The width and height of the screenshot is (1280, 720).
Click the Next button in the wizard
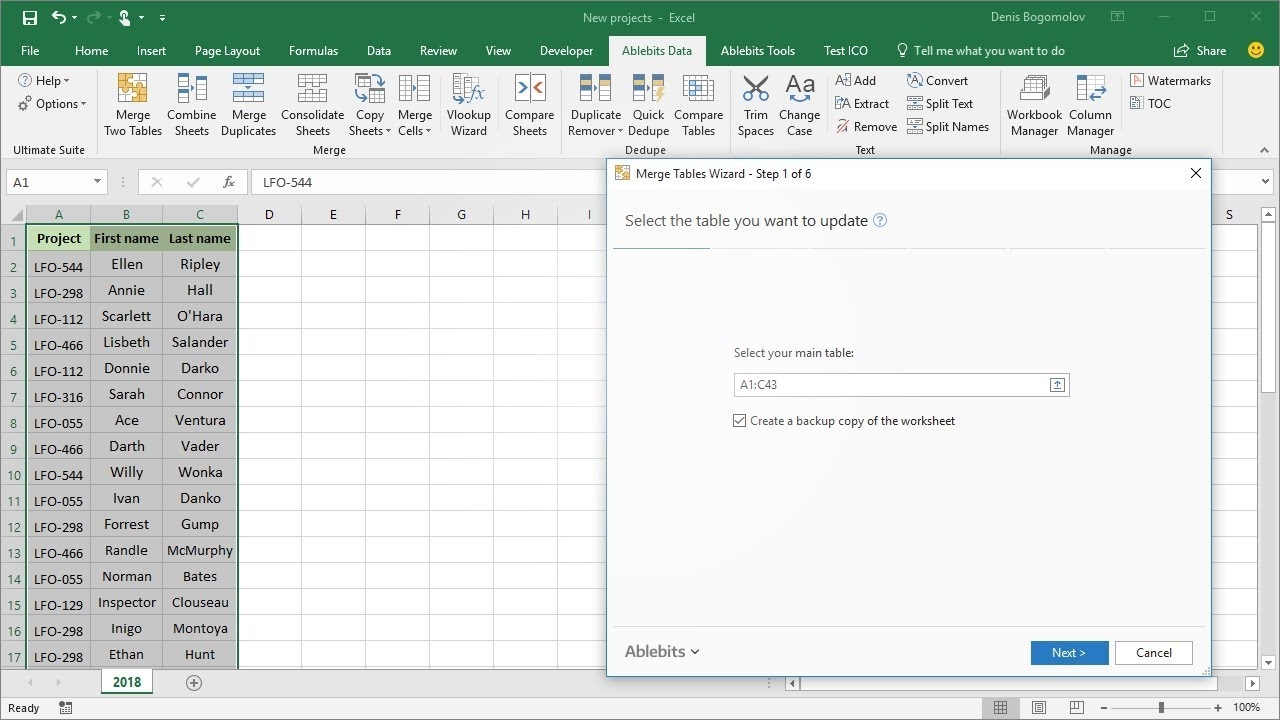tap(1069, 652)
